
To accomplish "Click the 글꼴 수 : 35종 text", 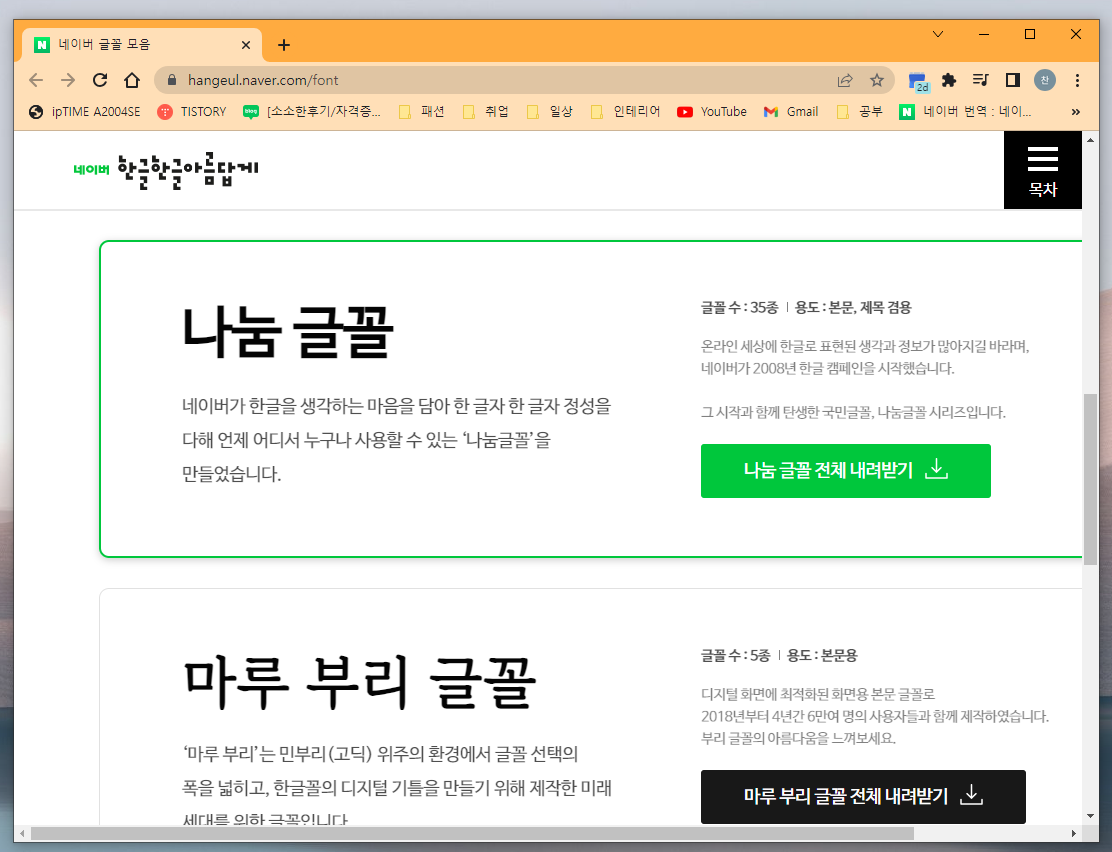I will [739, 307].
